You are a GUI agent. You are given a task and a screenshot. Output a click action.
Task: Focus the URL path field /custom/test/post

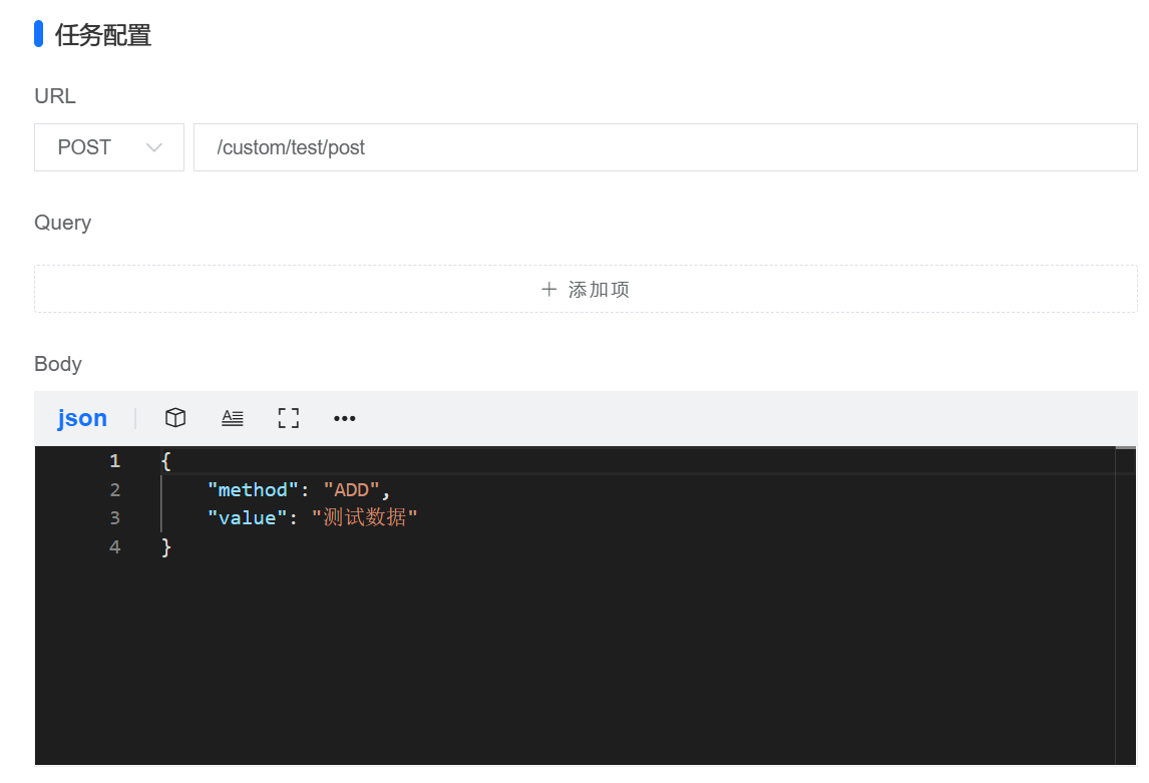click(664, 147)
